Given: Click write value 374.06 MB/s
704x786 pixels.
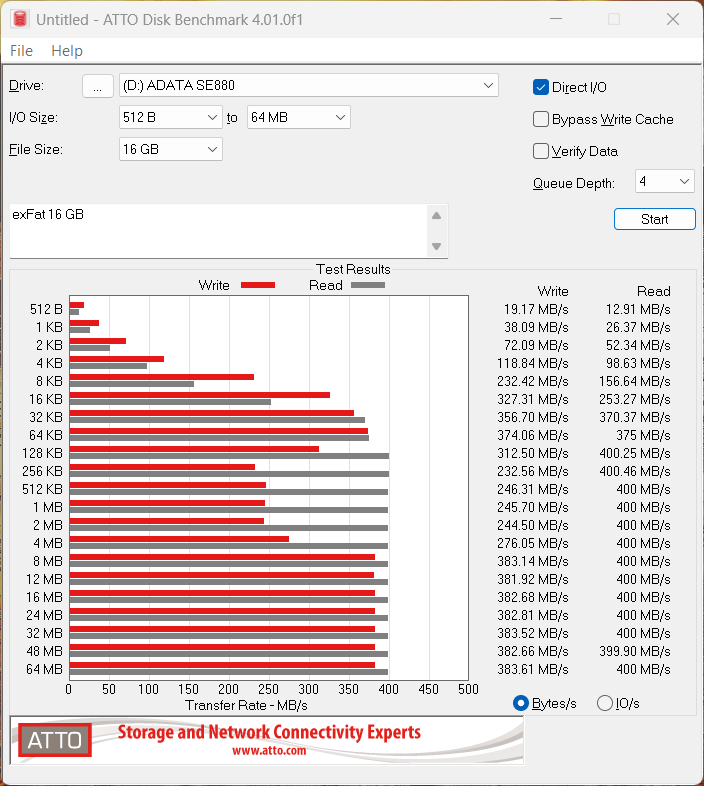Looking at the screenshot, I should pos(533,435).
